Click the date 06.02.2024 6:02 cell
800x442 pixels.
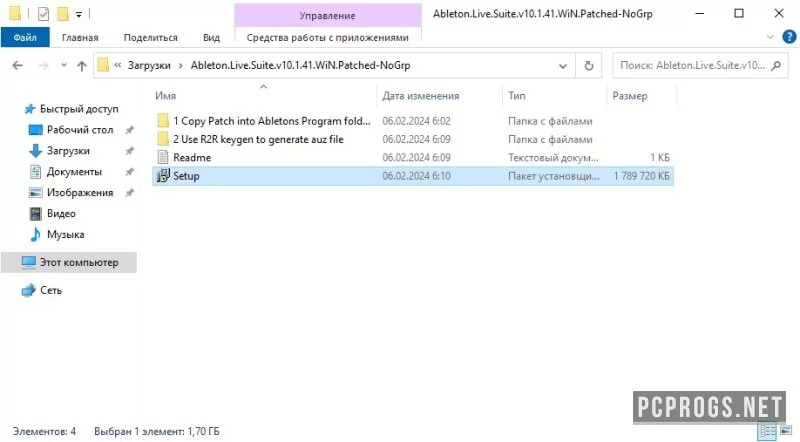coord(416,121)
